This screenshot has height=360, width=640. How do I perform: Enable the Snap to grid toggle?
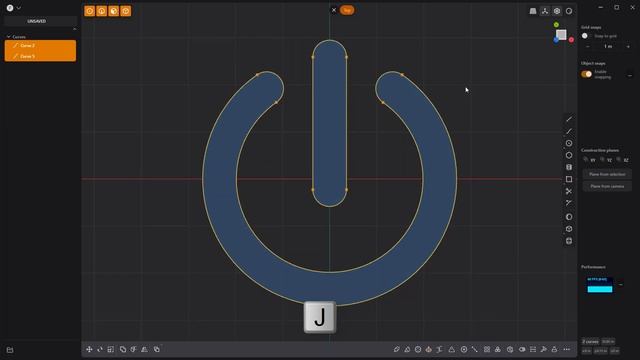coord(587,36)
